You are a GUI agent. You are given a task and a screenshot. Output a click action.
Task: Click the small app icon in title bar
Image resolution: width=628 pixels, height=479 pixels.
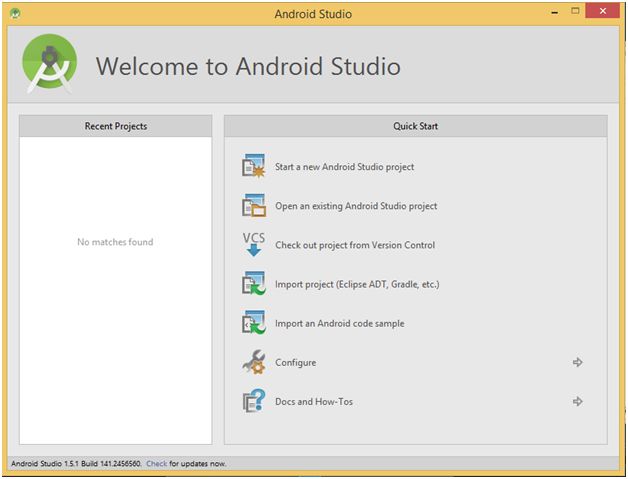point(15,14)
